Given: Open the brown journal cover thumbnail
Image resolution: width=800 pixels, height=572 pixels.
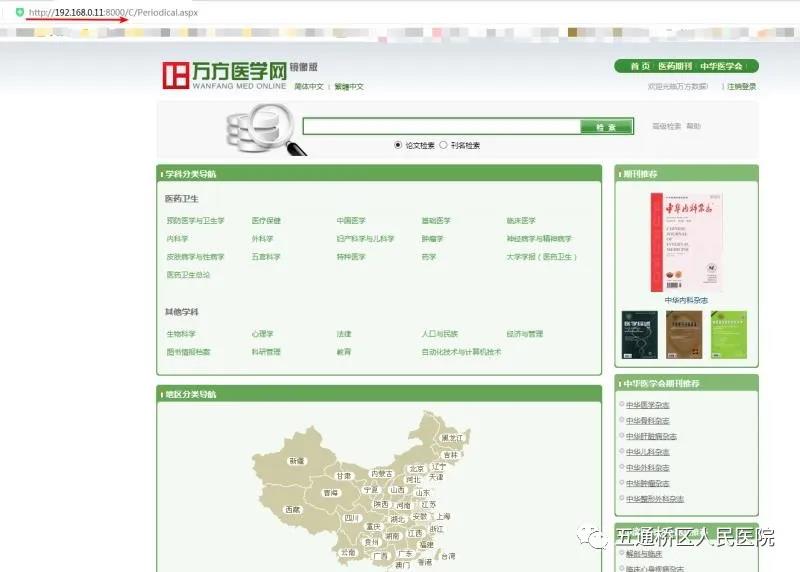Looking at the screenshot, I should (x=684, y=335).
